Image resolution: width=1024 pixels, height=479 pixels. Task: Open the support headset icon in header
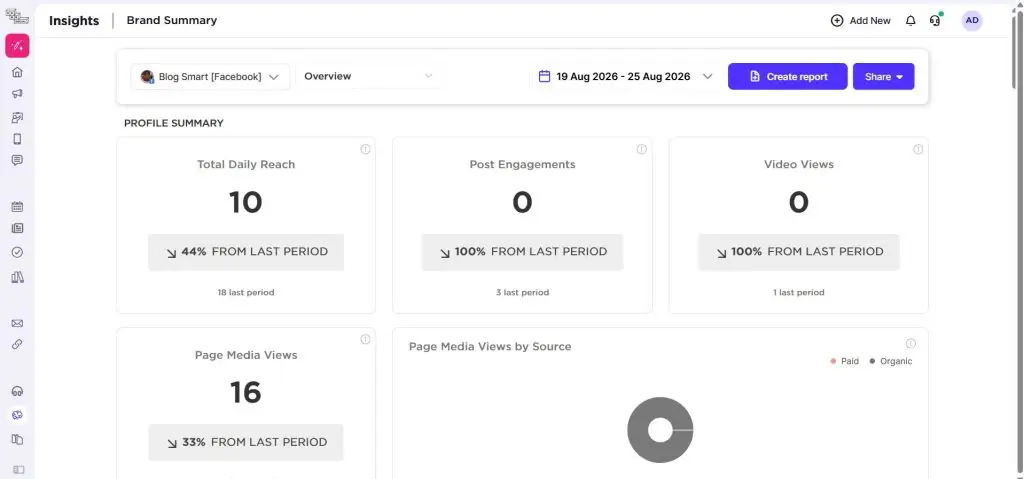(x=935, y=21)
